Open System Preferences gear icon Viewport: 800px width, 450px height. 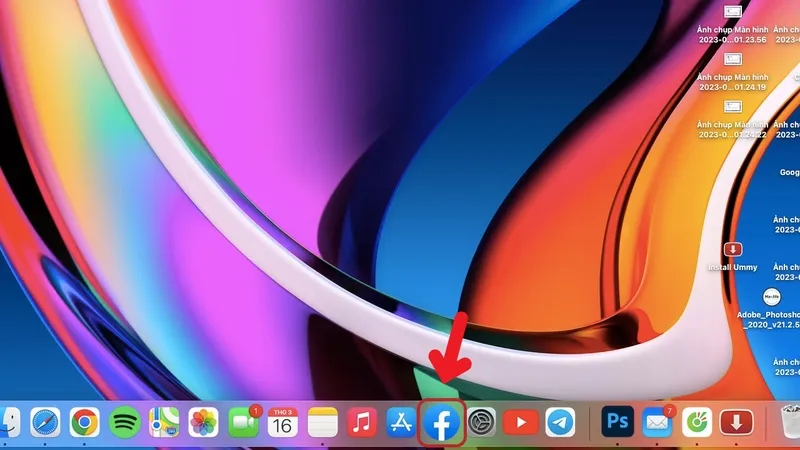(x=481, y=423)
